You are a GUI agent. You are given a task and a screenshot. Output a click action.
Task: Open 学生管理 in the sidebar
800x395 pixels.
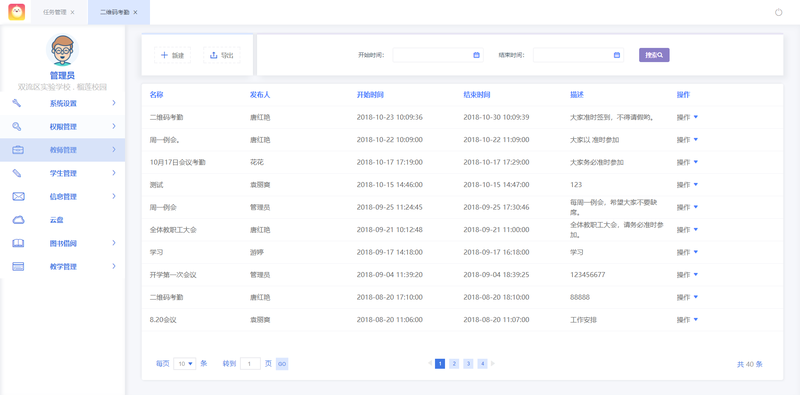[62, 173]
